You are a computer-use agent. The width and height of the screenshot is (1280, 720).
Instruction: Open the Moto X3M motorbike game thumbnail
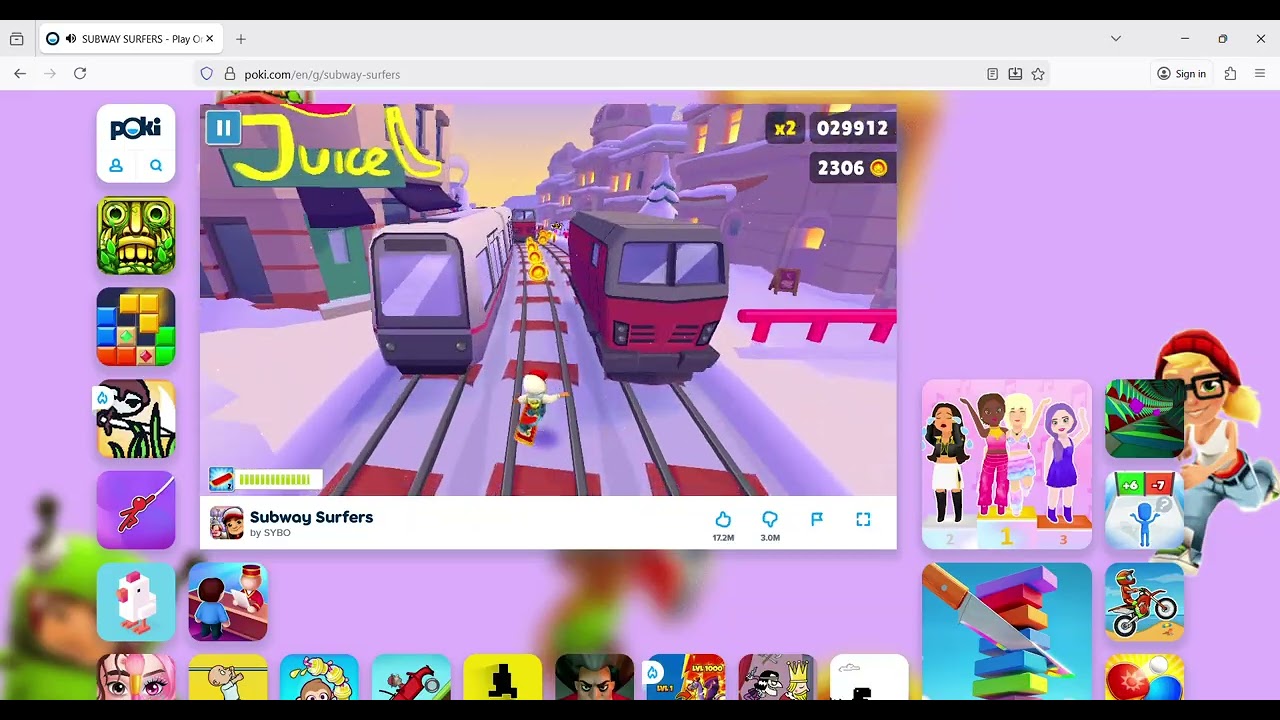click(x=1144, y=602)
